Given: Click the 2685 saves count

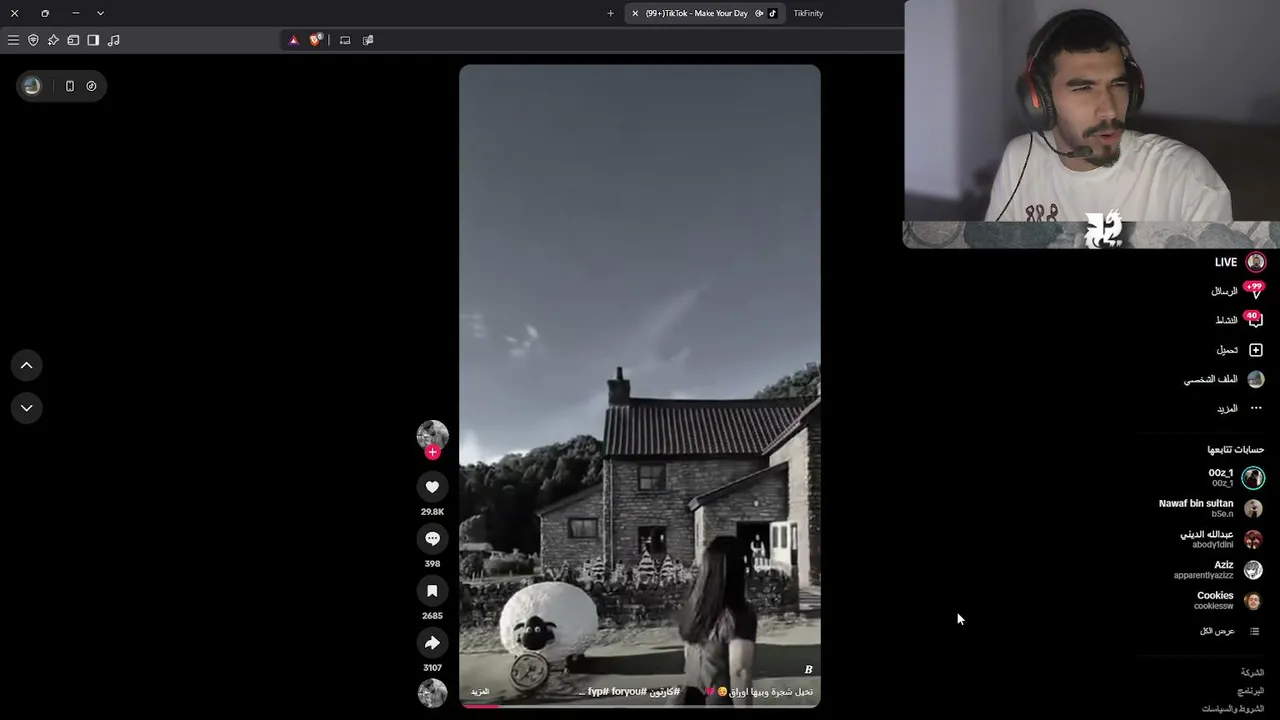Looking at the screenshot, I should pos(432,616).
